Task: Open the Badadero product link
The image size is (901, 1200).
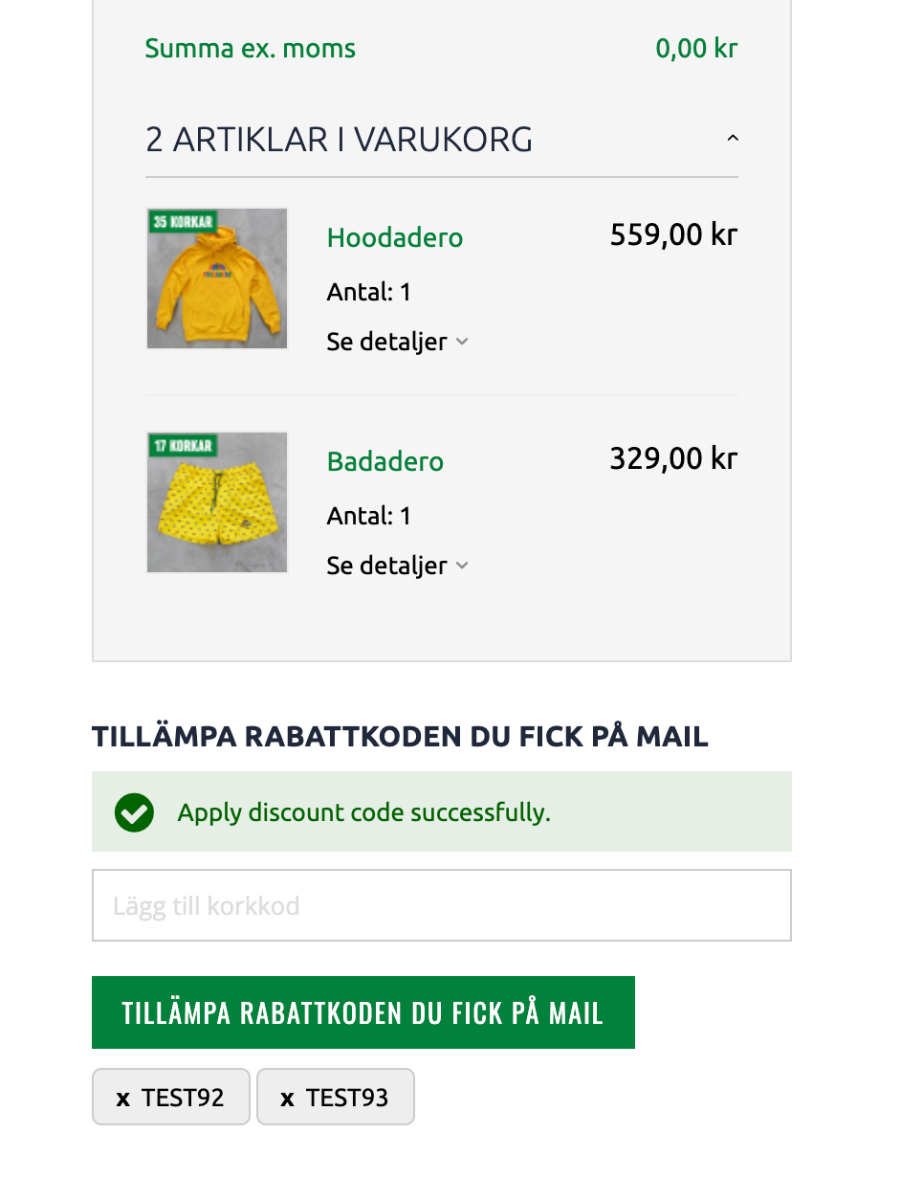Action: coord(385,462)
